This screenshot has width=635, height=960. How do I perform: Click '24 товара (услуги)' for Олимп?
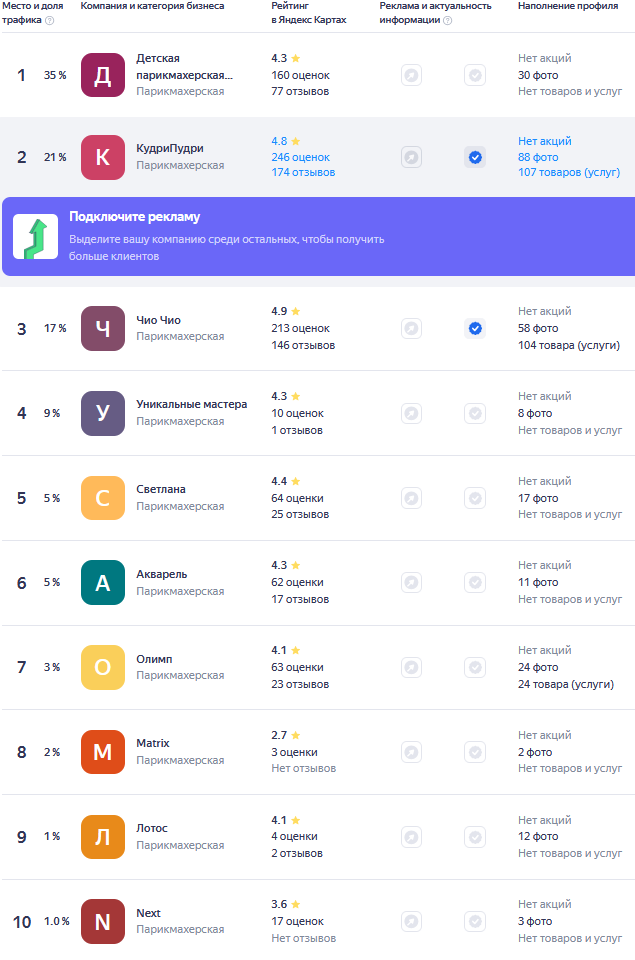(x=566, y=684)
